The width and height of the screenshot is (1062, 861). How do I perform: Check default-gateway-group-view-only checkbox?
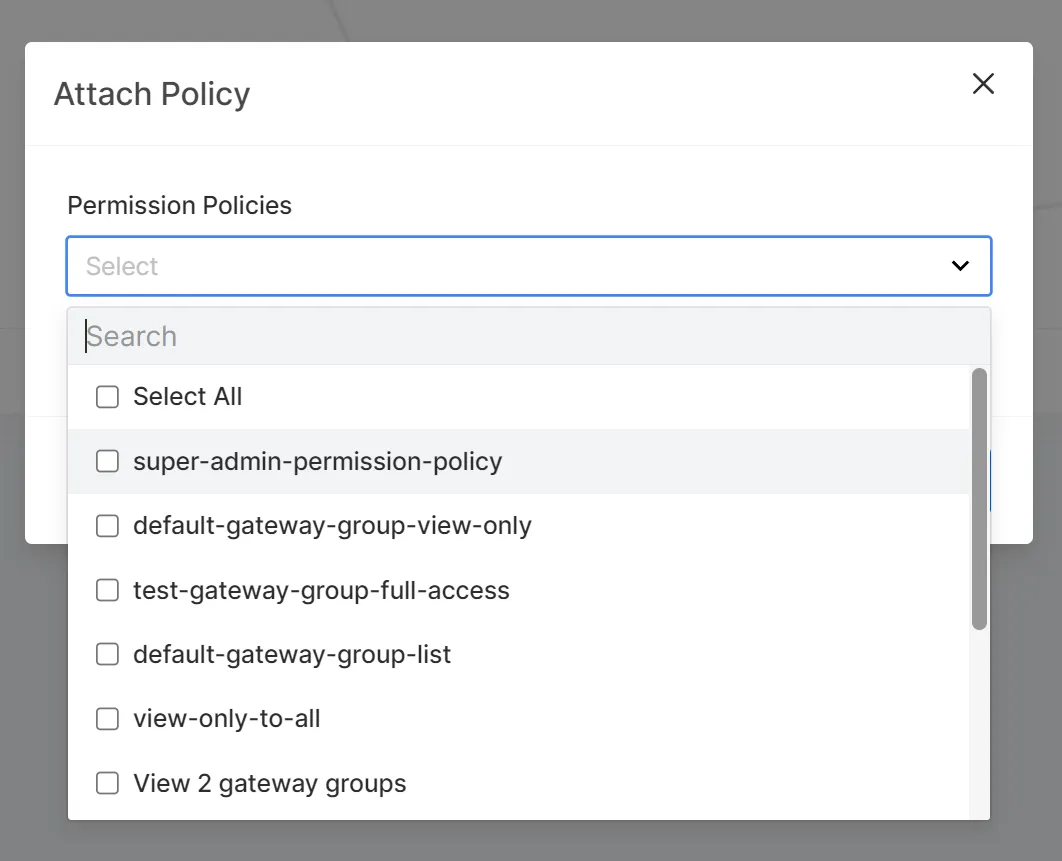[107, 526]
